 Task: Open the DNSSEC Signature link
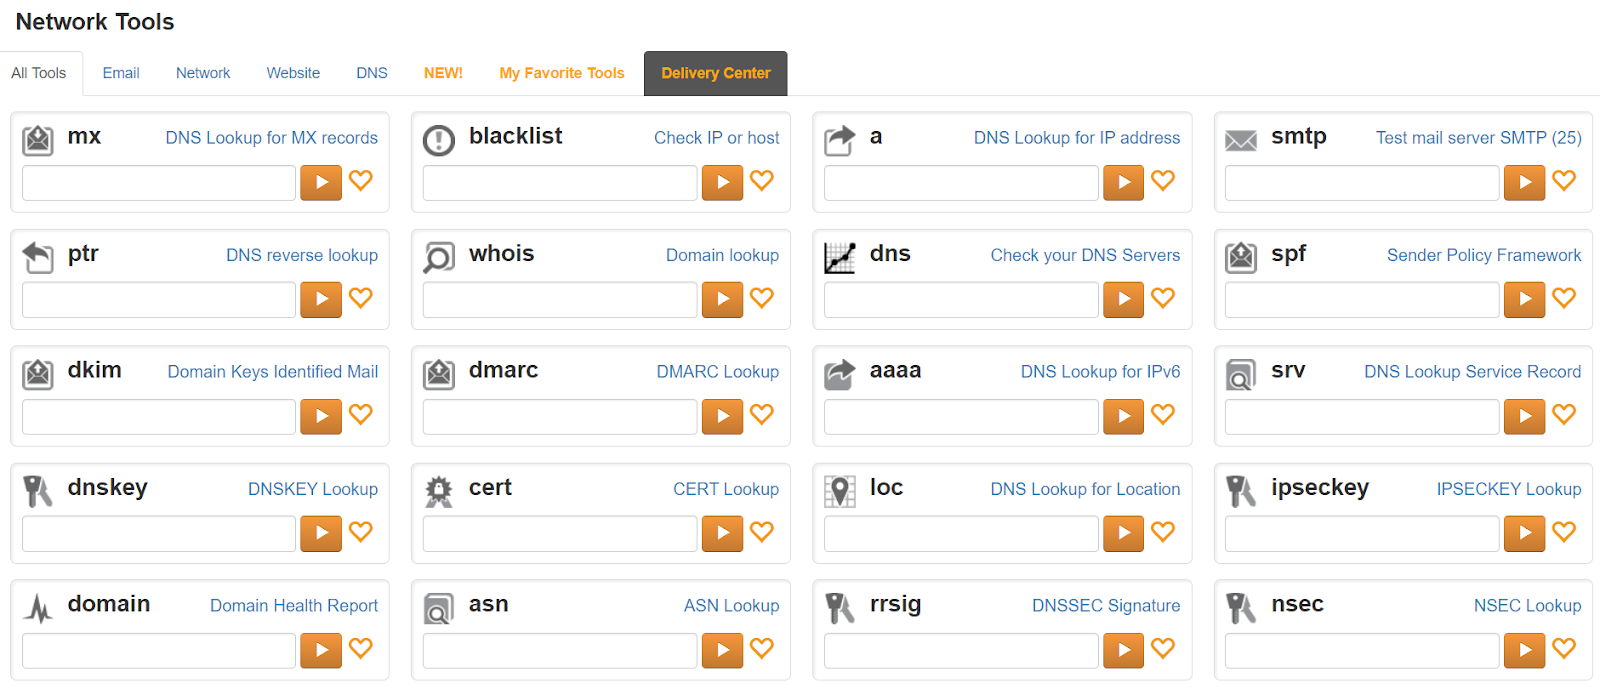click(1106, 606)
